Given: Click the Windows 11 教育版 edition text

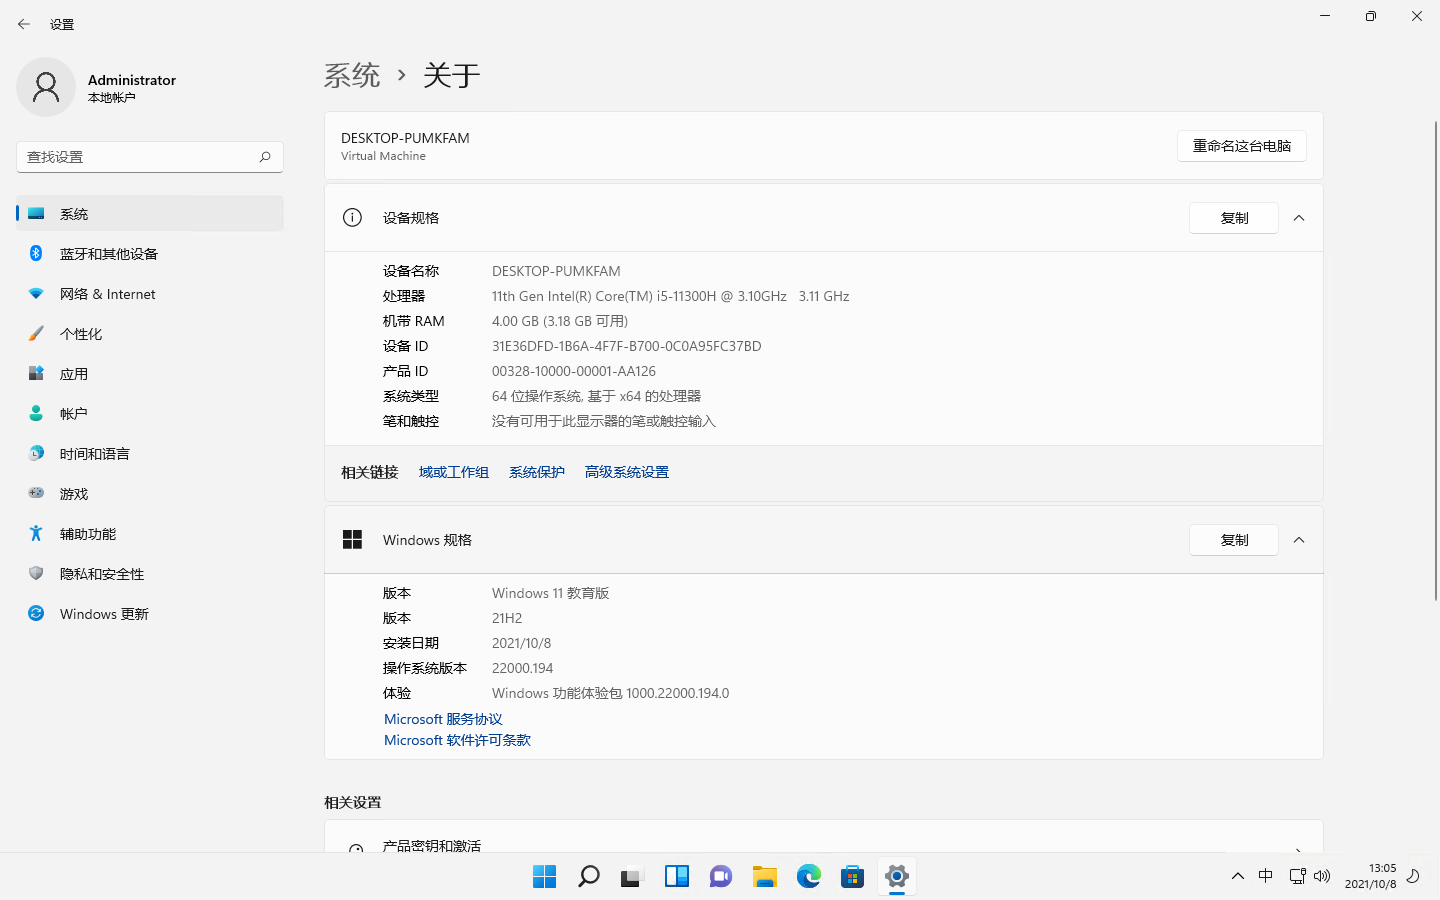Looking at the screenshot, I should pyautogui.click(x=550, y=593).
